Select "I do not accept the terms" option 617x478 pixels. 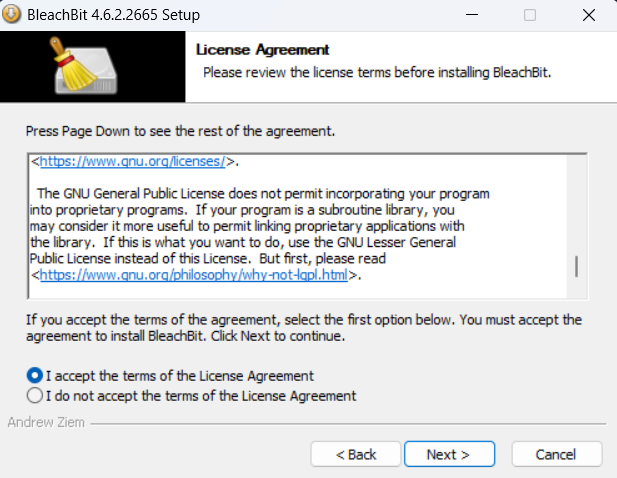pyautogui.click(x=35, y=395)
